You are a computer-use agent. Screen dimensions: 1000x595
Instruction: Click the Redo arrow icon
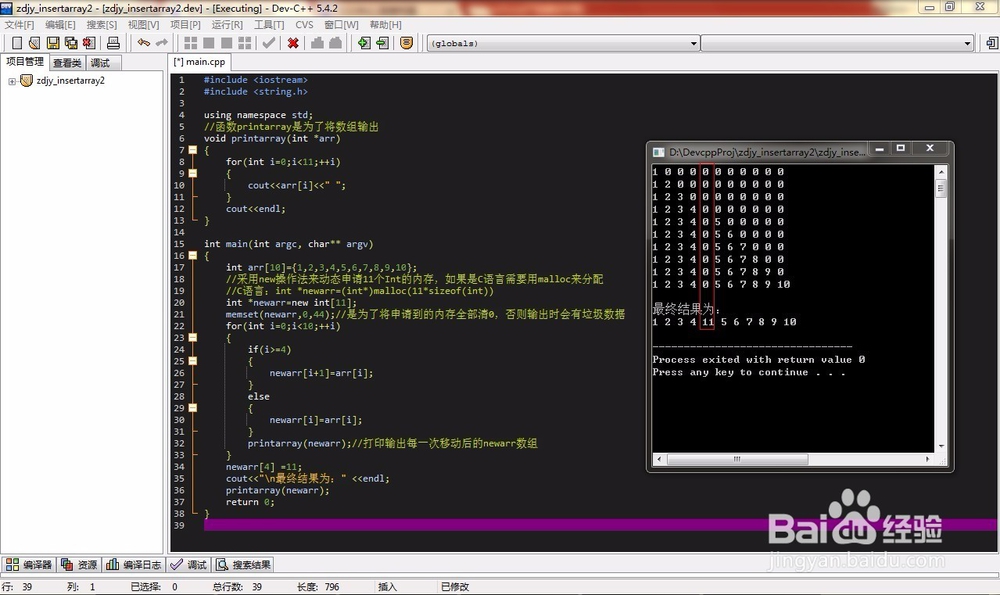[161, 43]
